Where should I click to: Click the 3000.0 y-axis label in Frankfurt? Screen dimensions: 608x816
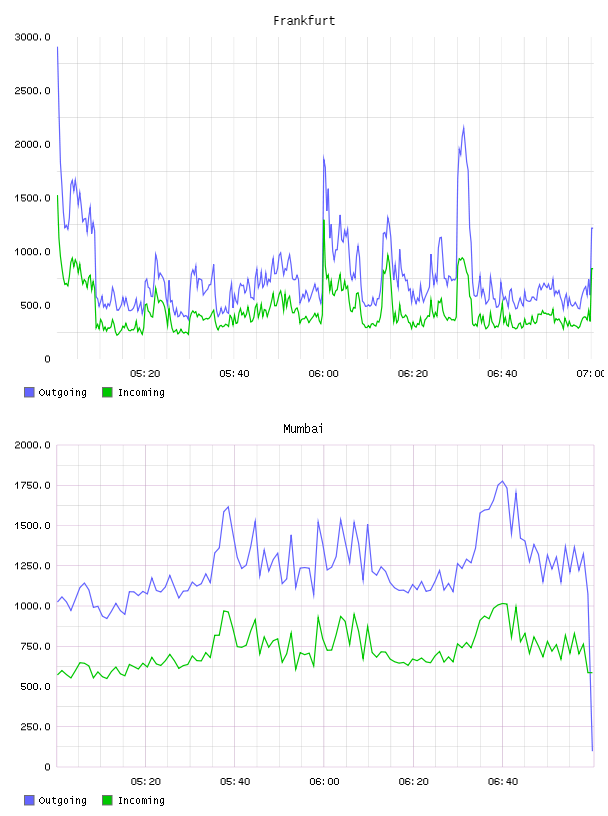click(x=33, y=37)
